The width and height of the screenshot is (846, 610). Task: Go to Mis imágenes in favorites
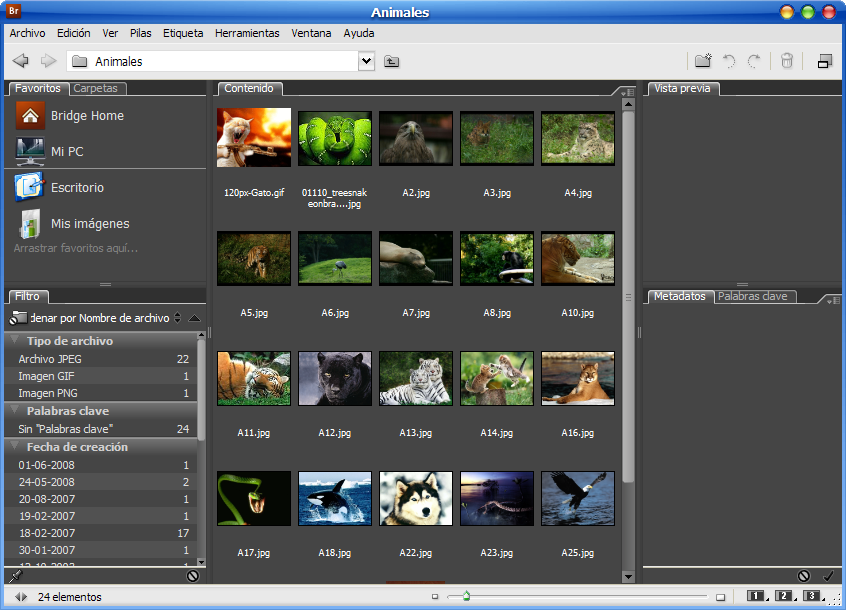[90, 224]
